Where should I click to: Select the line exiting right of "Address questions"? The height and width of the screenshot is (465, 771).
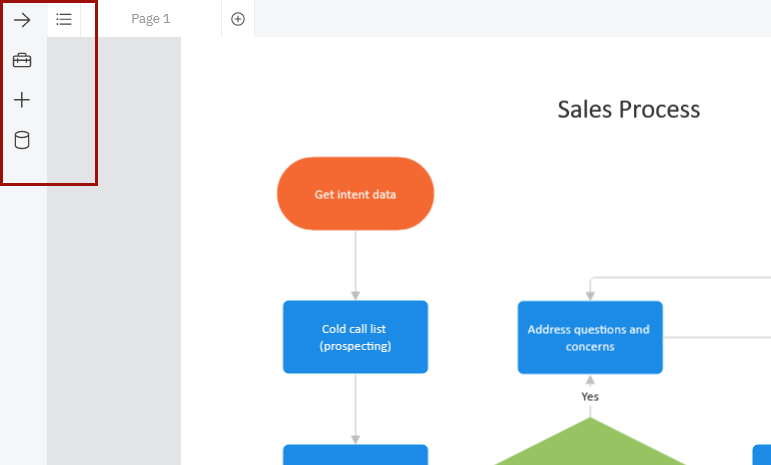click(x=715, y=337)
